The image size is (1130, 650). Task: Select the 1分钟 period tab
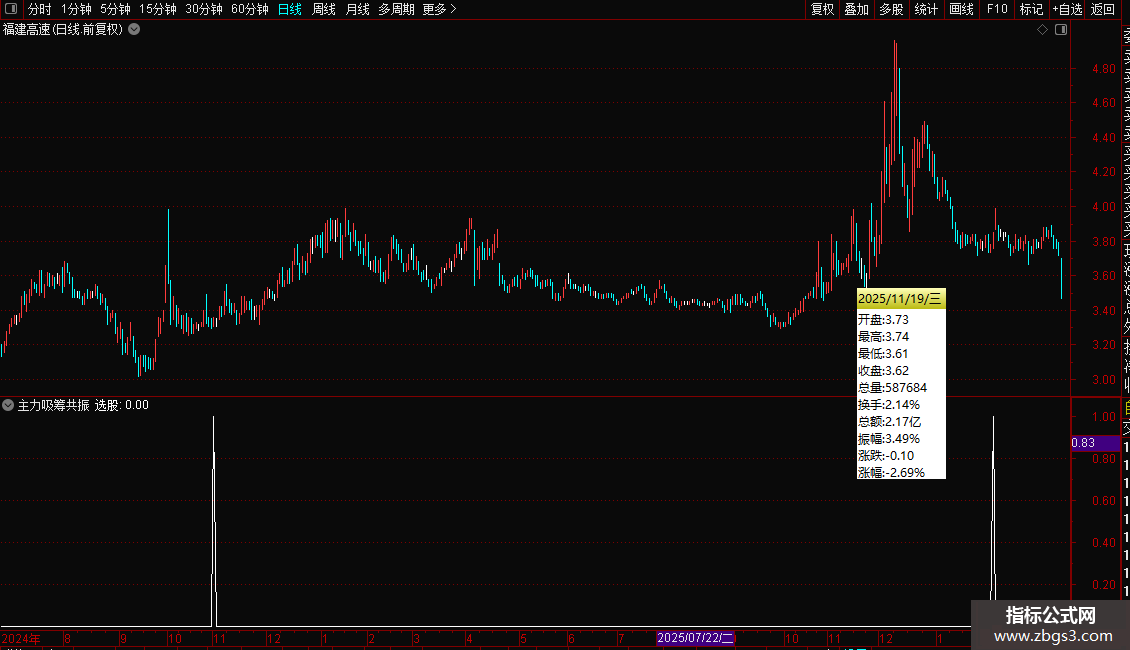point(76,9)
